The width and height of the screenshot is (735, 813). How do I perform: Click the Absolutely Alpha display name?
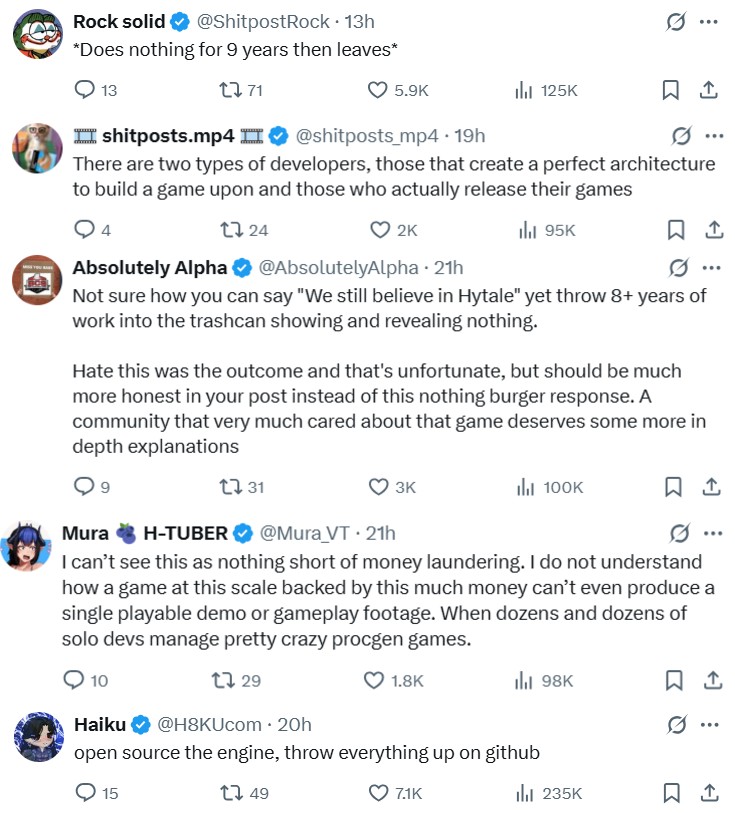point(150,267)
